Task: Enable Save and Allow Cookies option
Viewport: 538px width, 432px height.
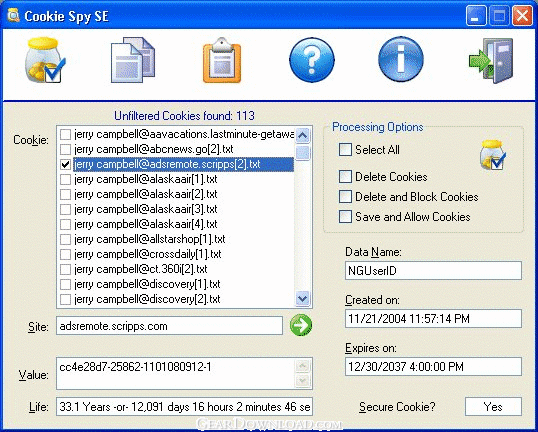Action: tap(345, 217)
